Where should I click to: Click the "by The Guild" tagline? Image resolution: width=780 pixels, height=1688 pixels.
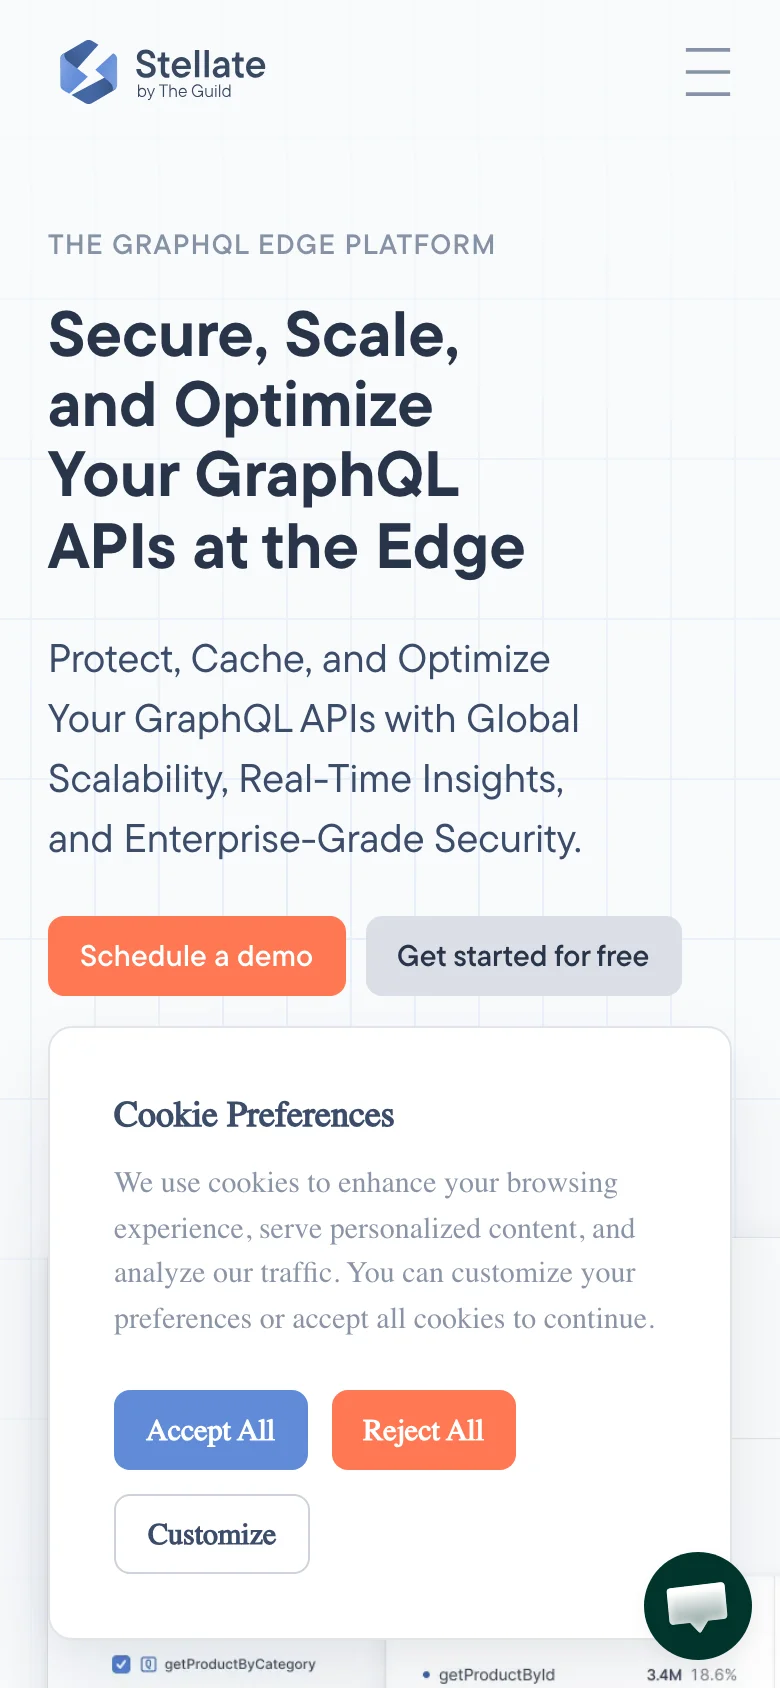tap(184, 92)
